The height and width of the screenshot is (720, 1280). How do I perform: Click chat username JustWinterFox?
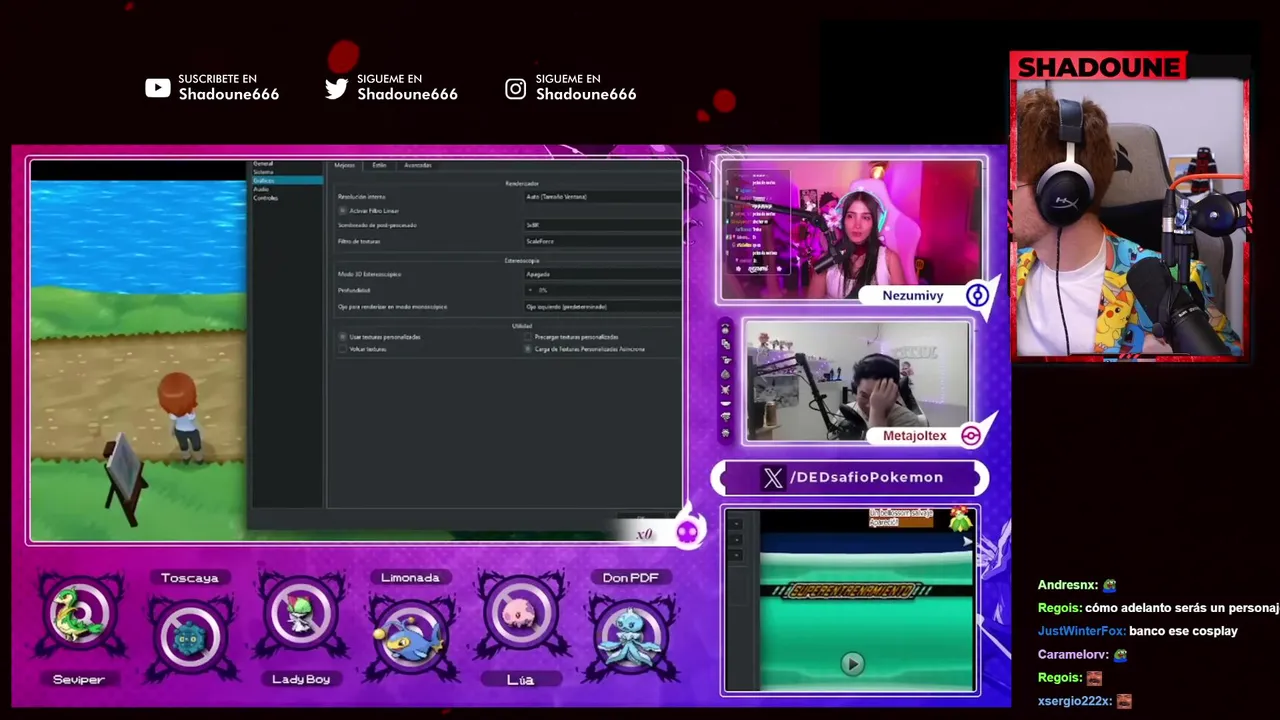point(1081,631)
